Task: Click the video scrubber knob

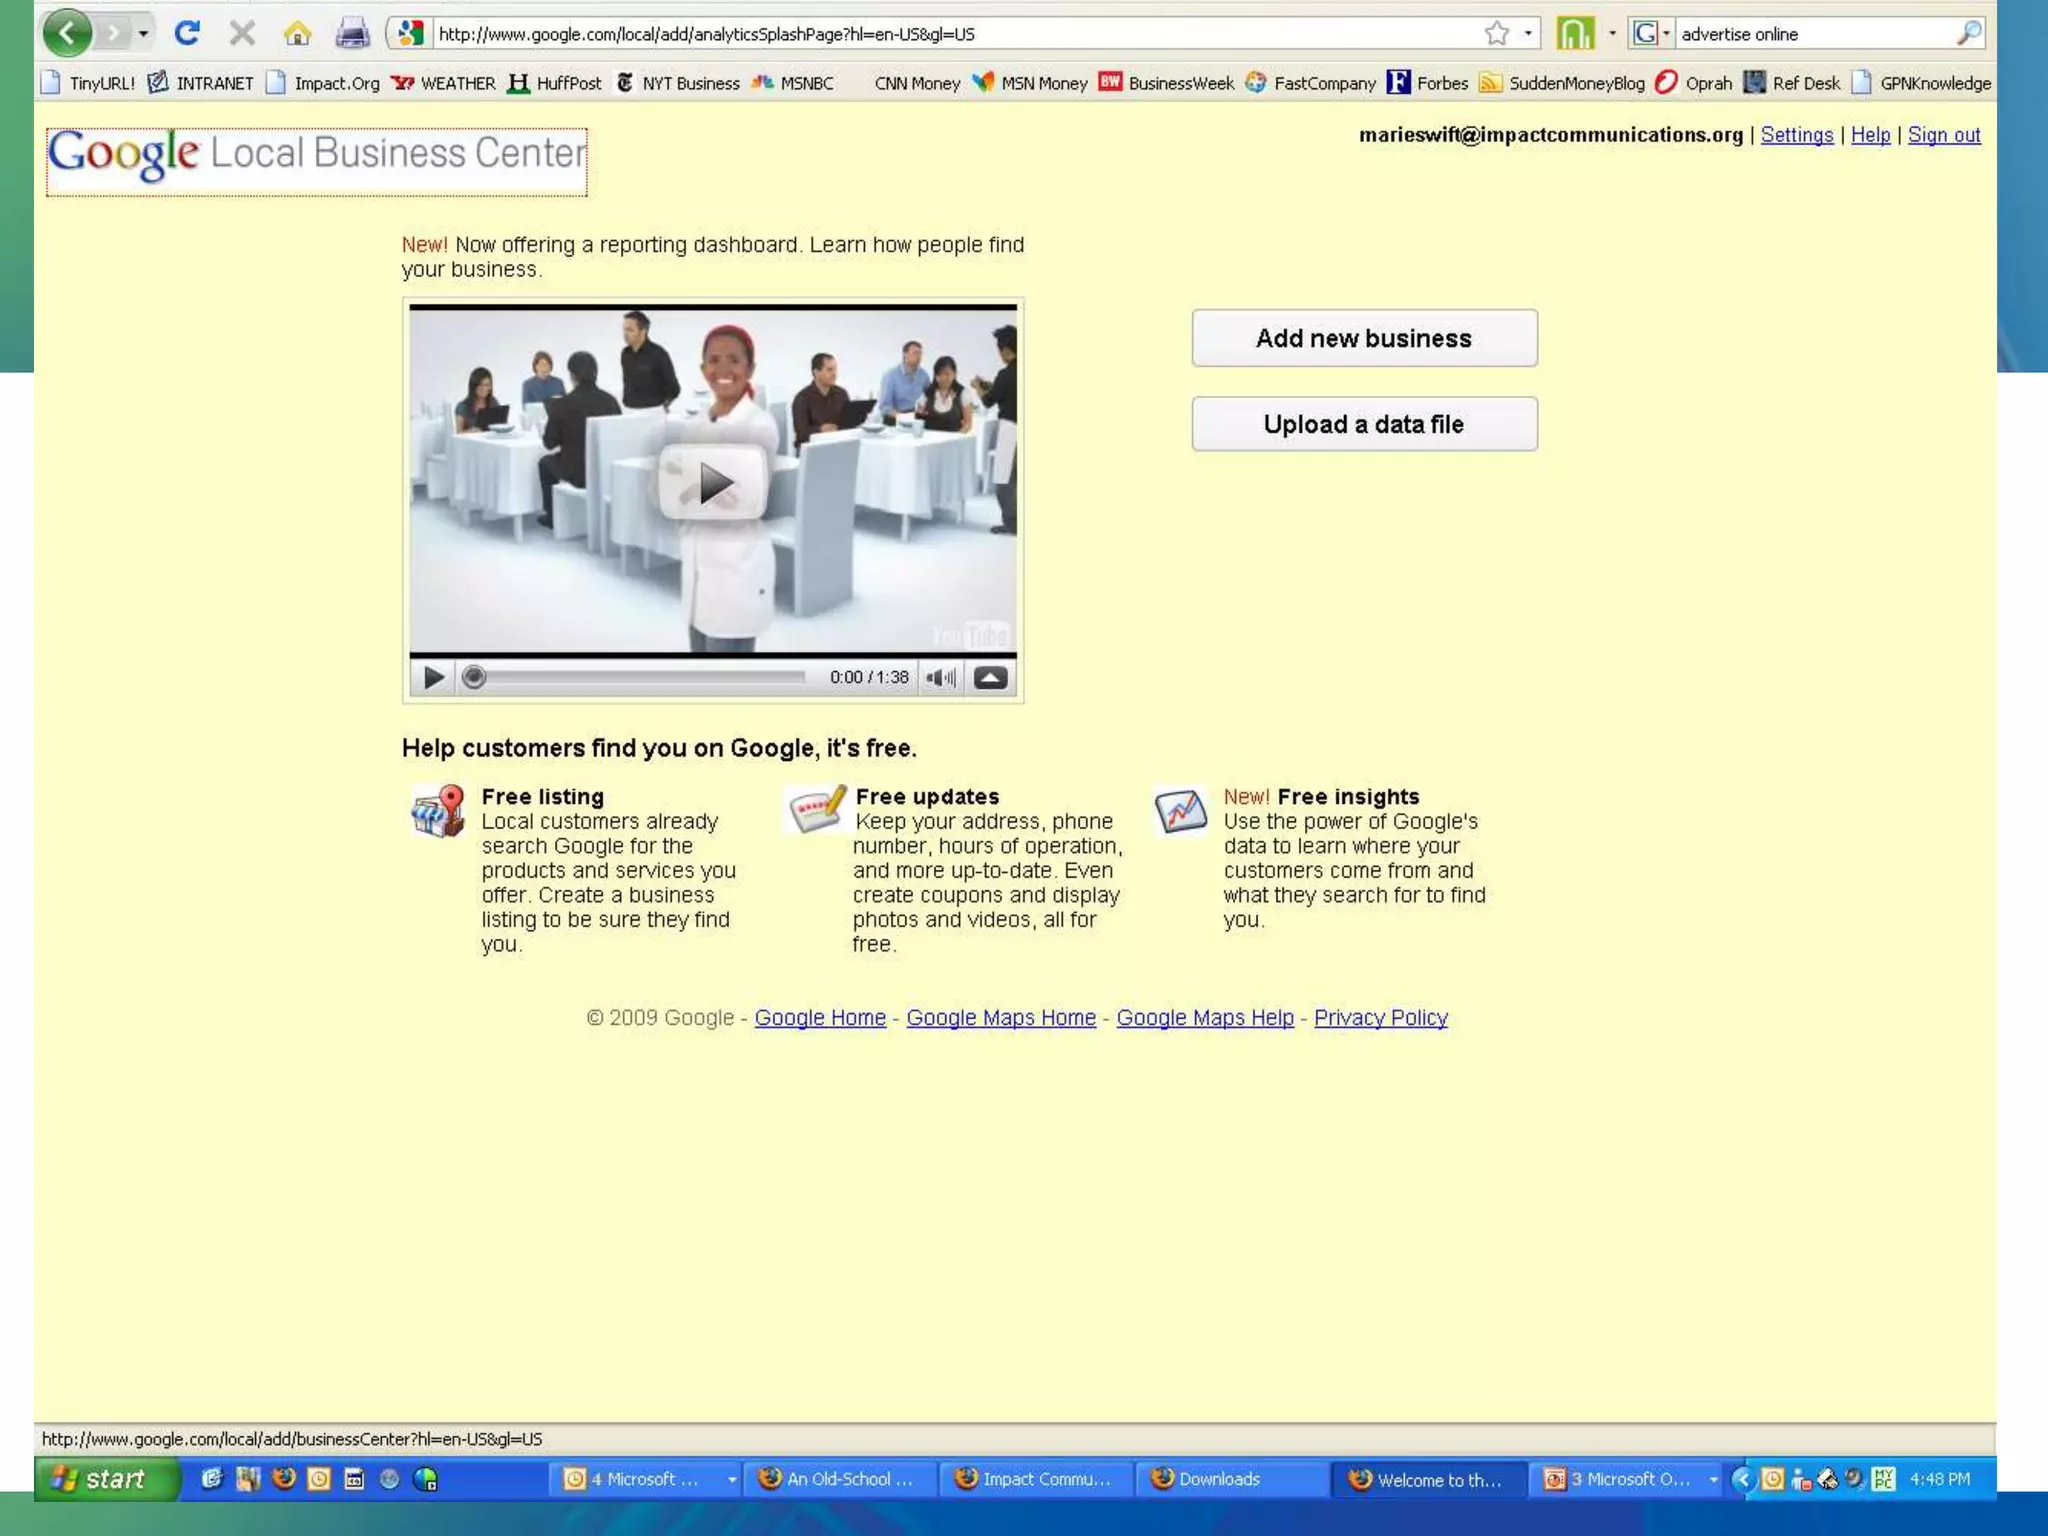Action: [x=474, y=678]
